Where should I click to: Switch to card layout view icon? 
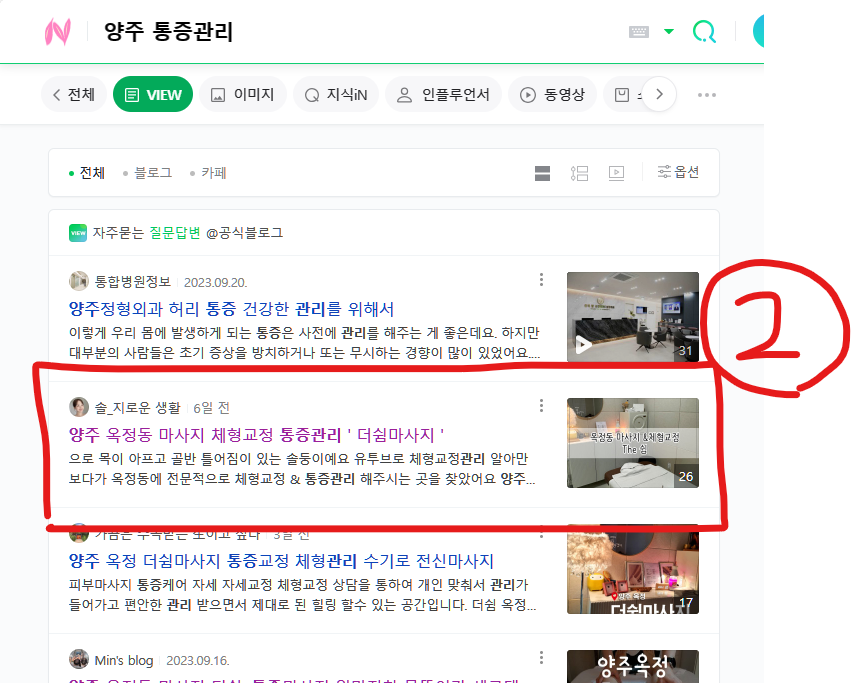point(542,173)
